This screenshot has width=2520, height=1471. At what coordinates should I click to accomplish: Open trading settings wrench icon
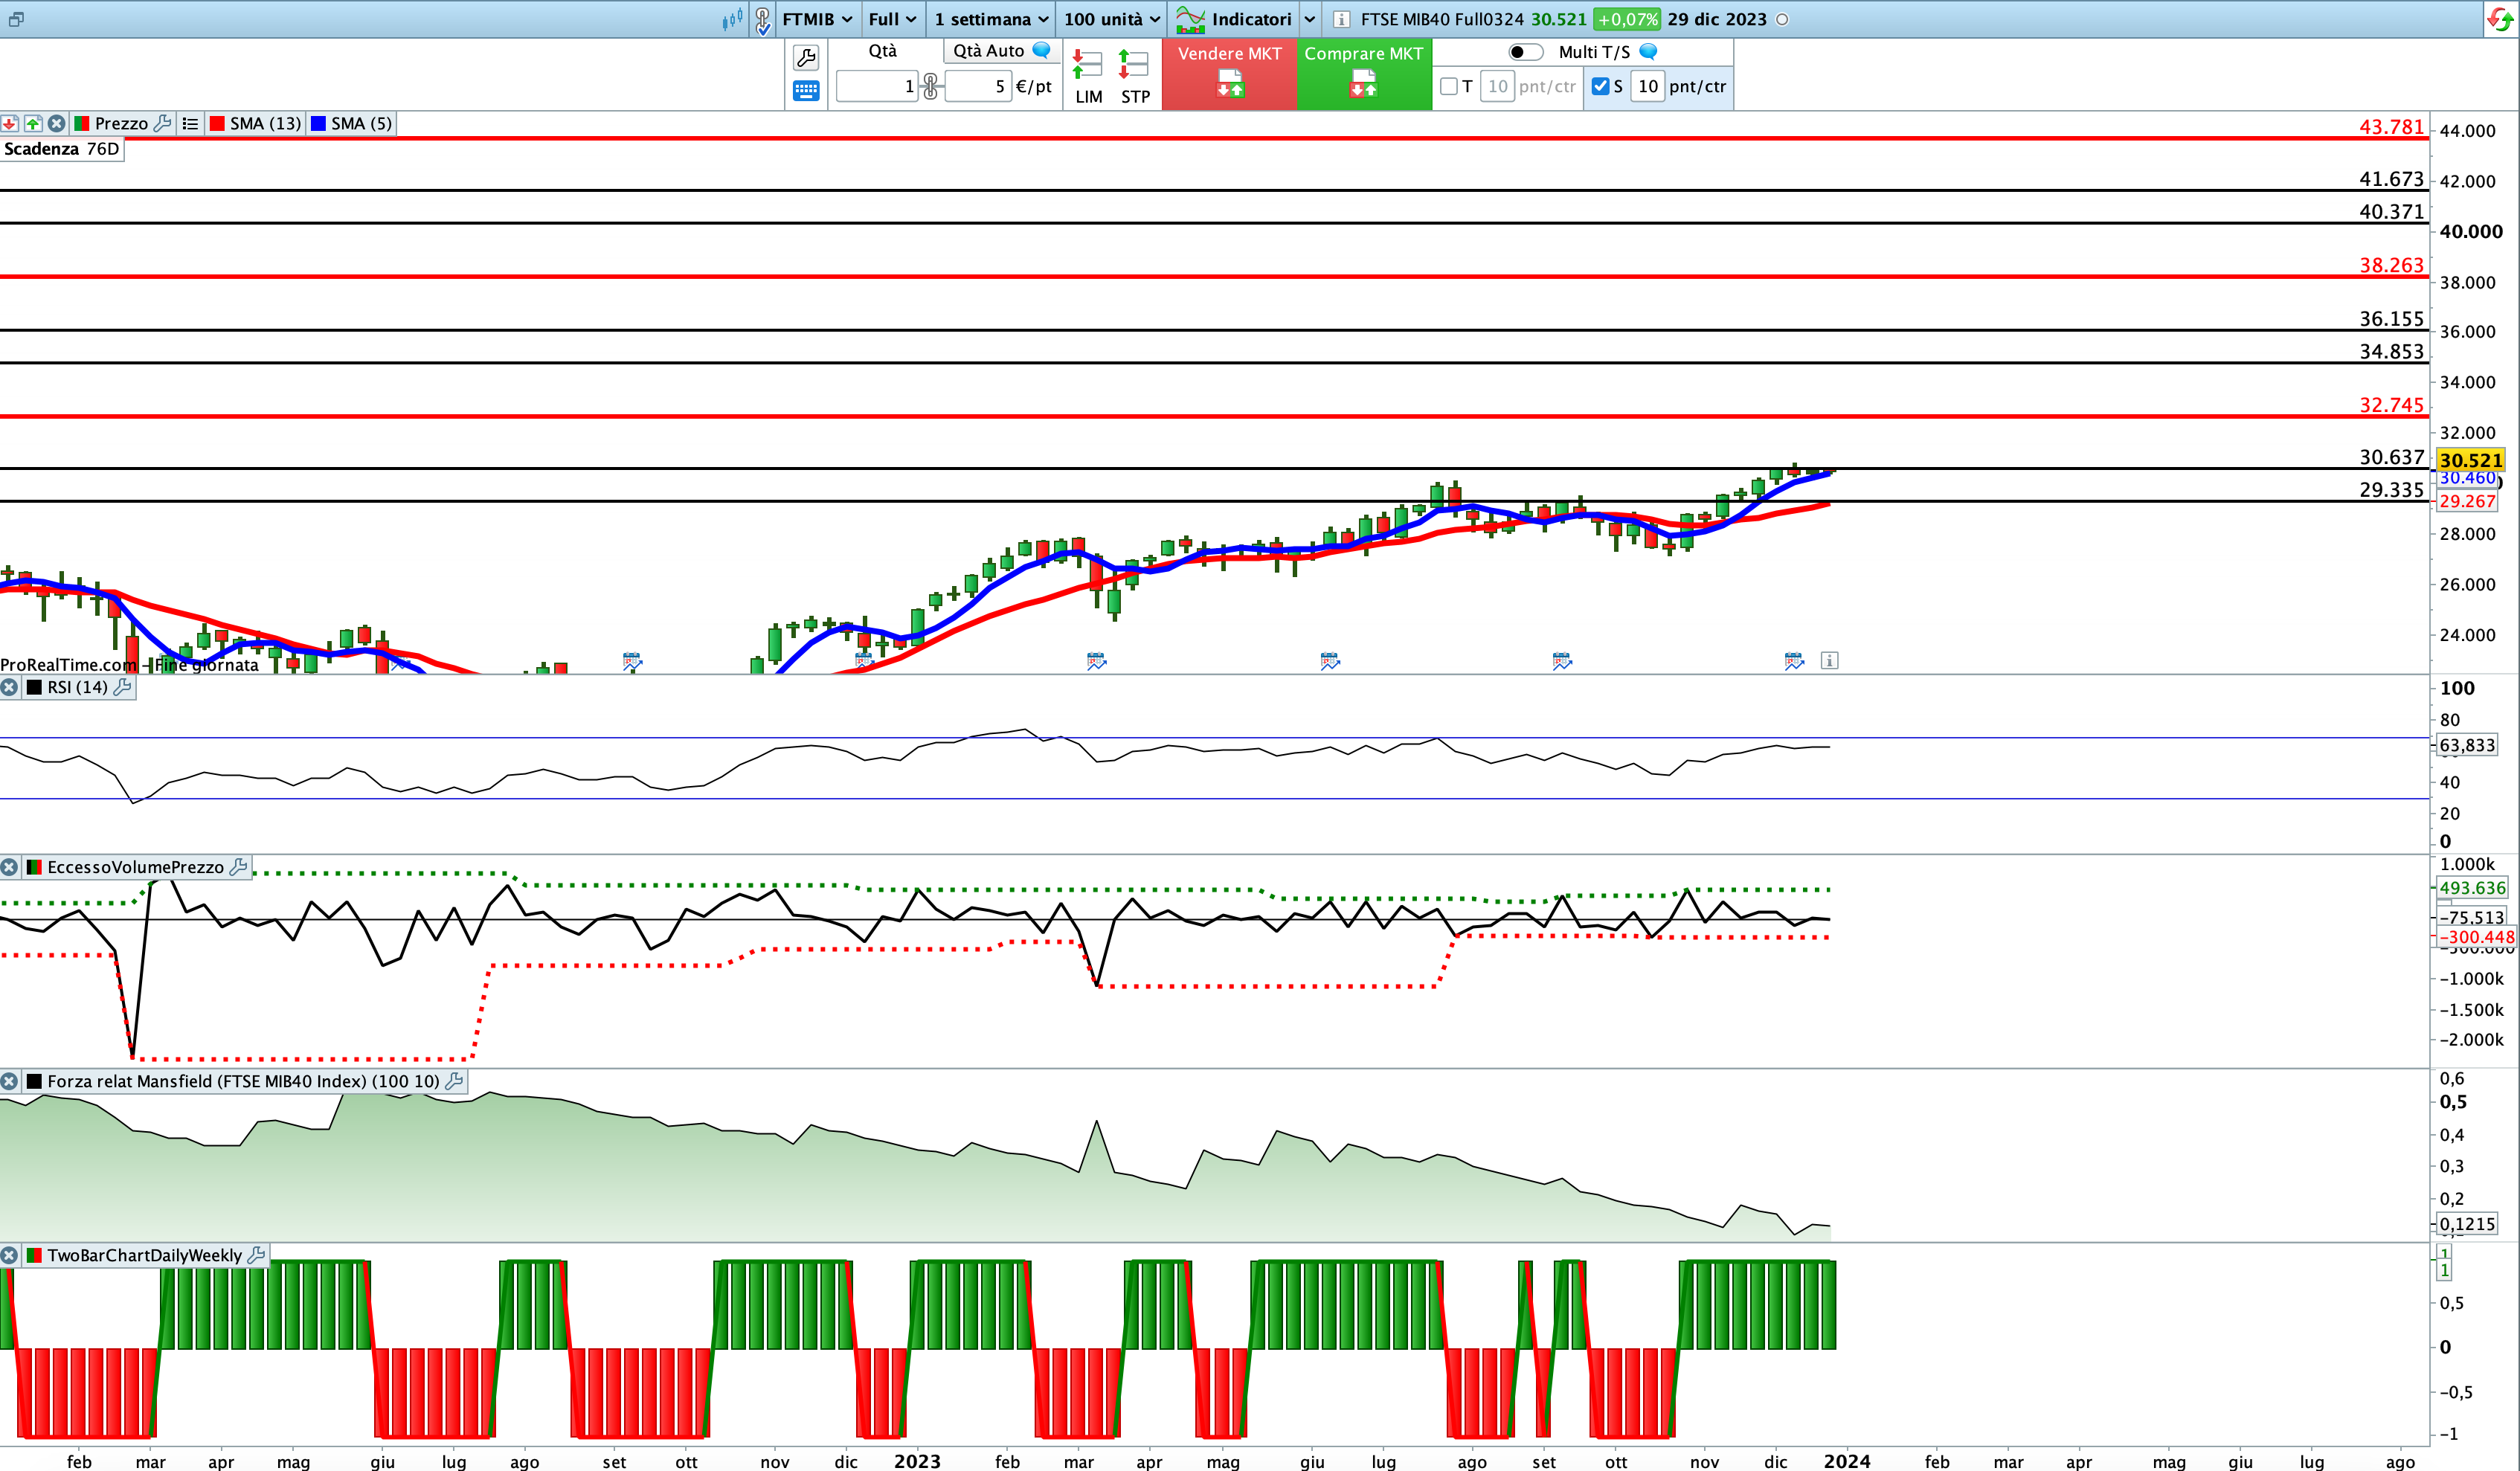click(806, 57)
